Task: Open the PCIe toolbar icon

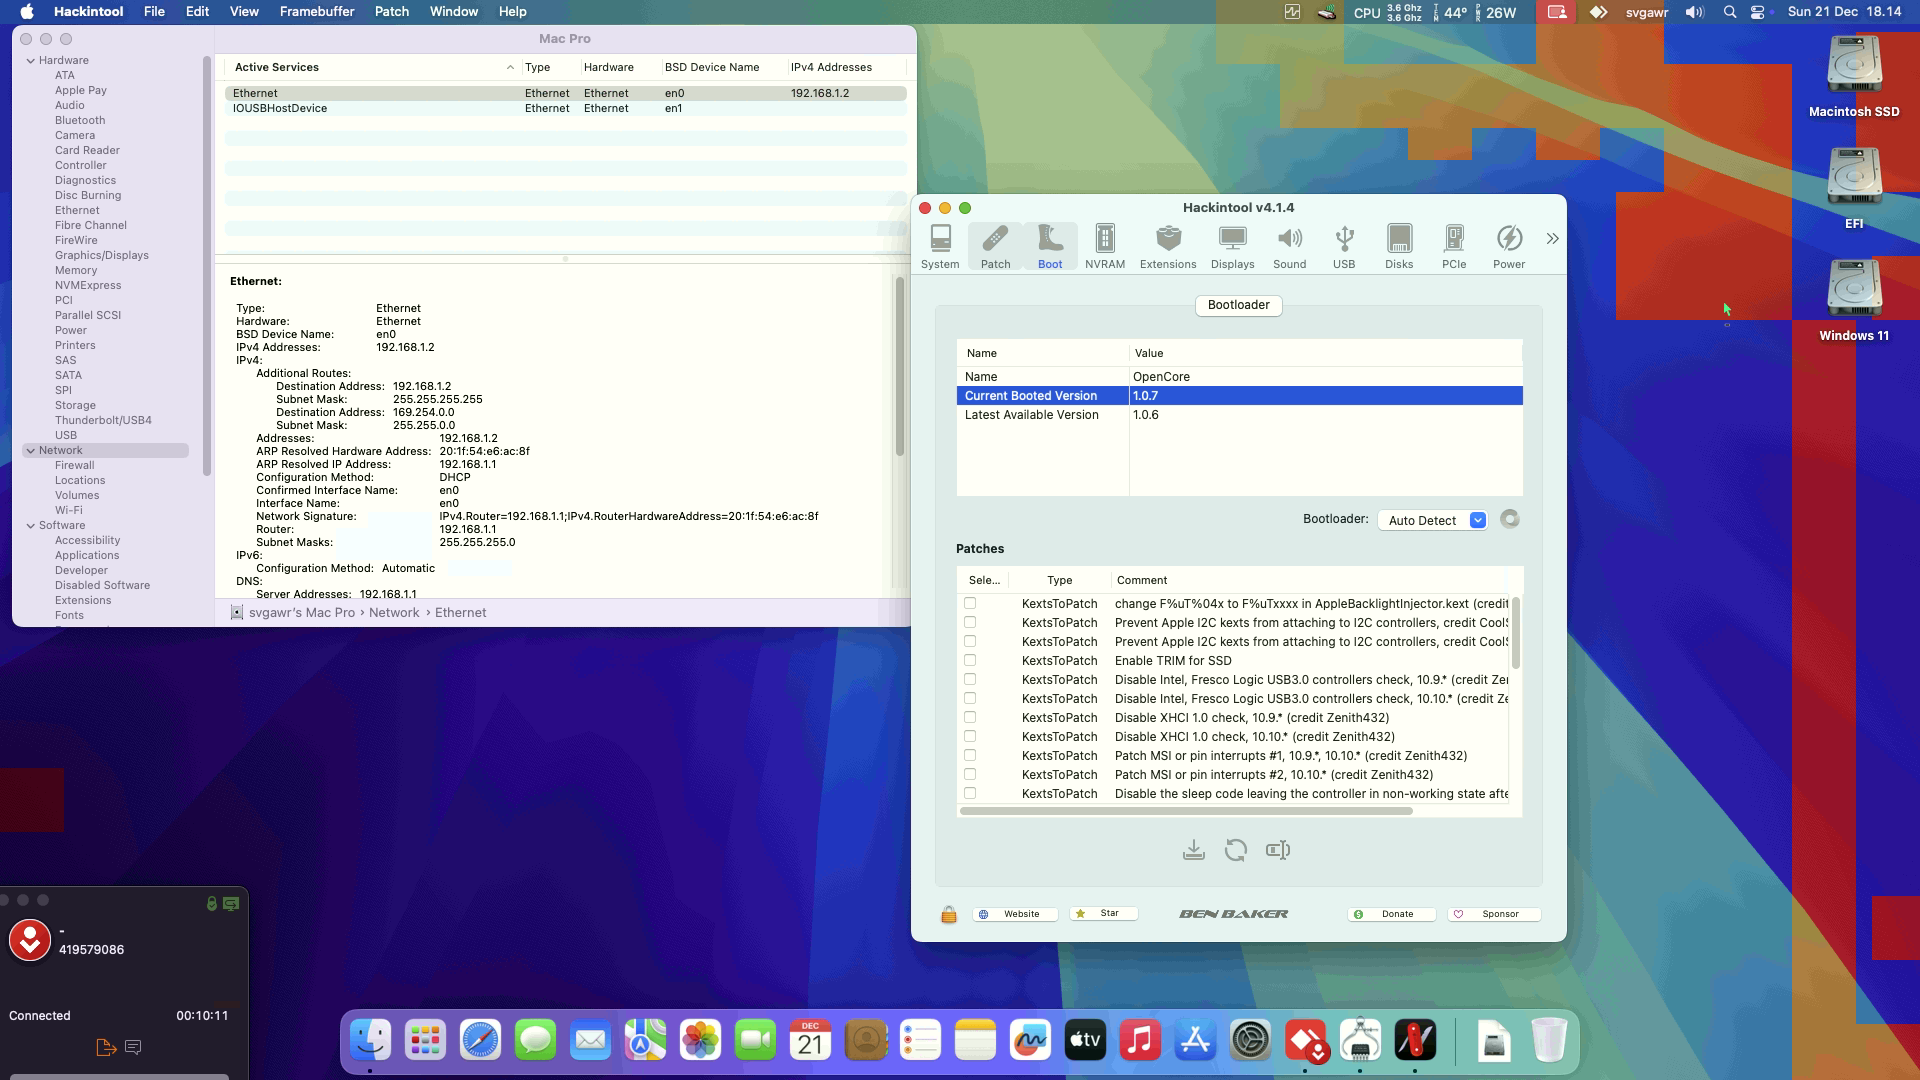Action: [1454, 246]
